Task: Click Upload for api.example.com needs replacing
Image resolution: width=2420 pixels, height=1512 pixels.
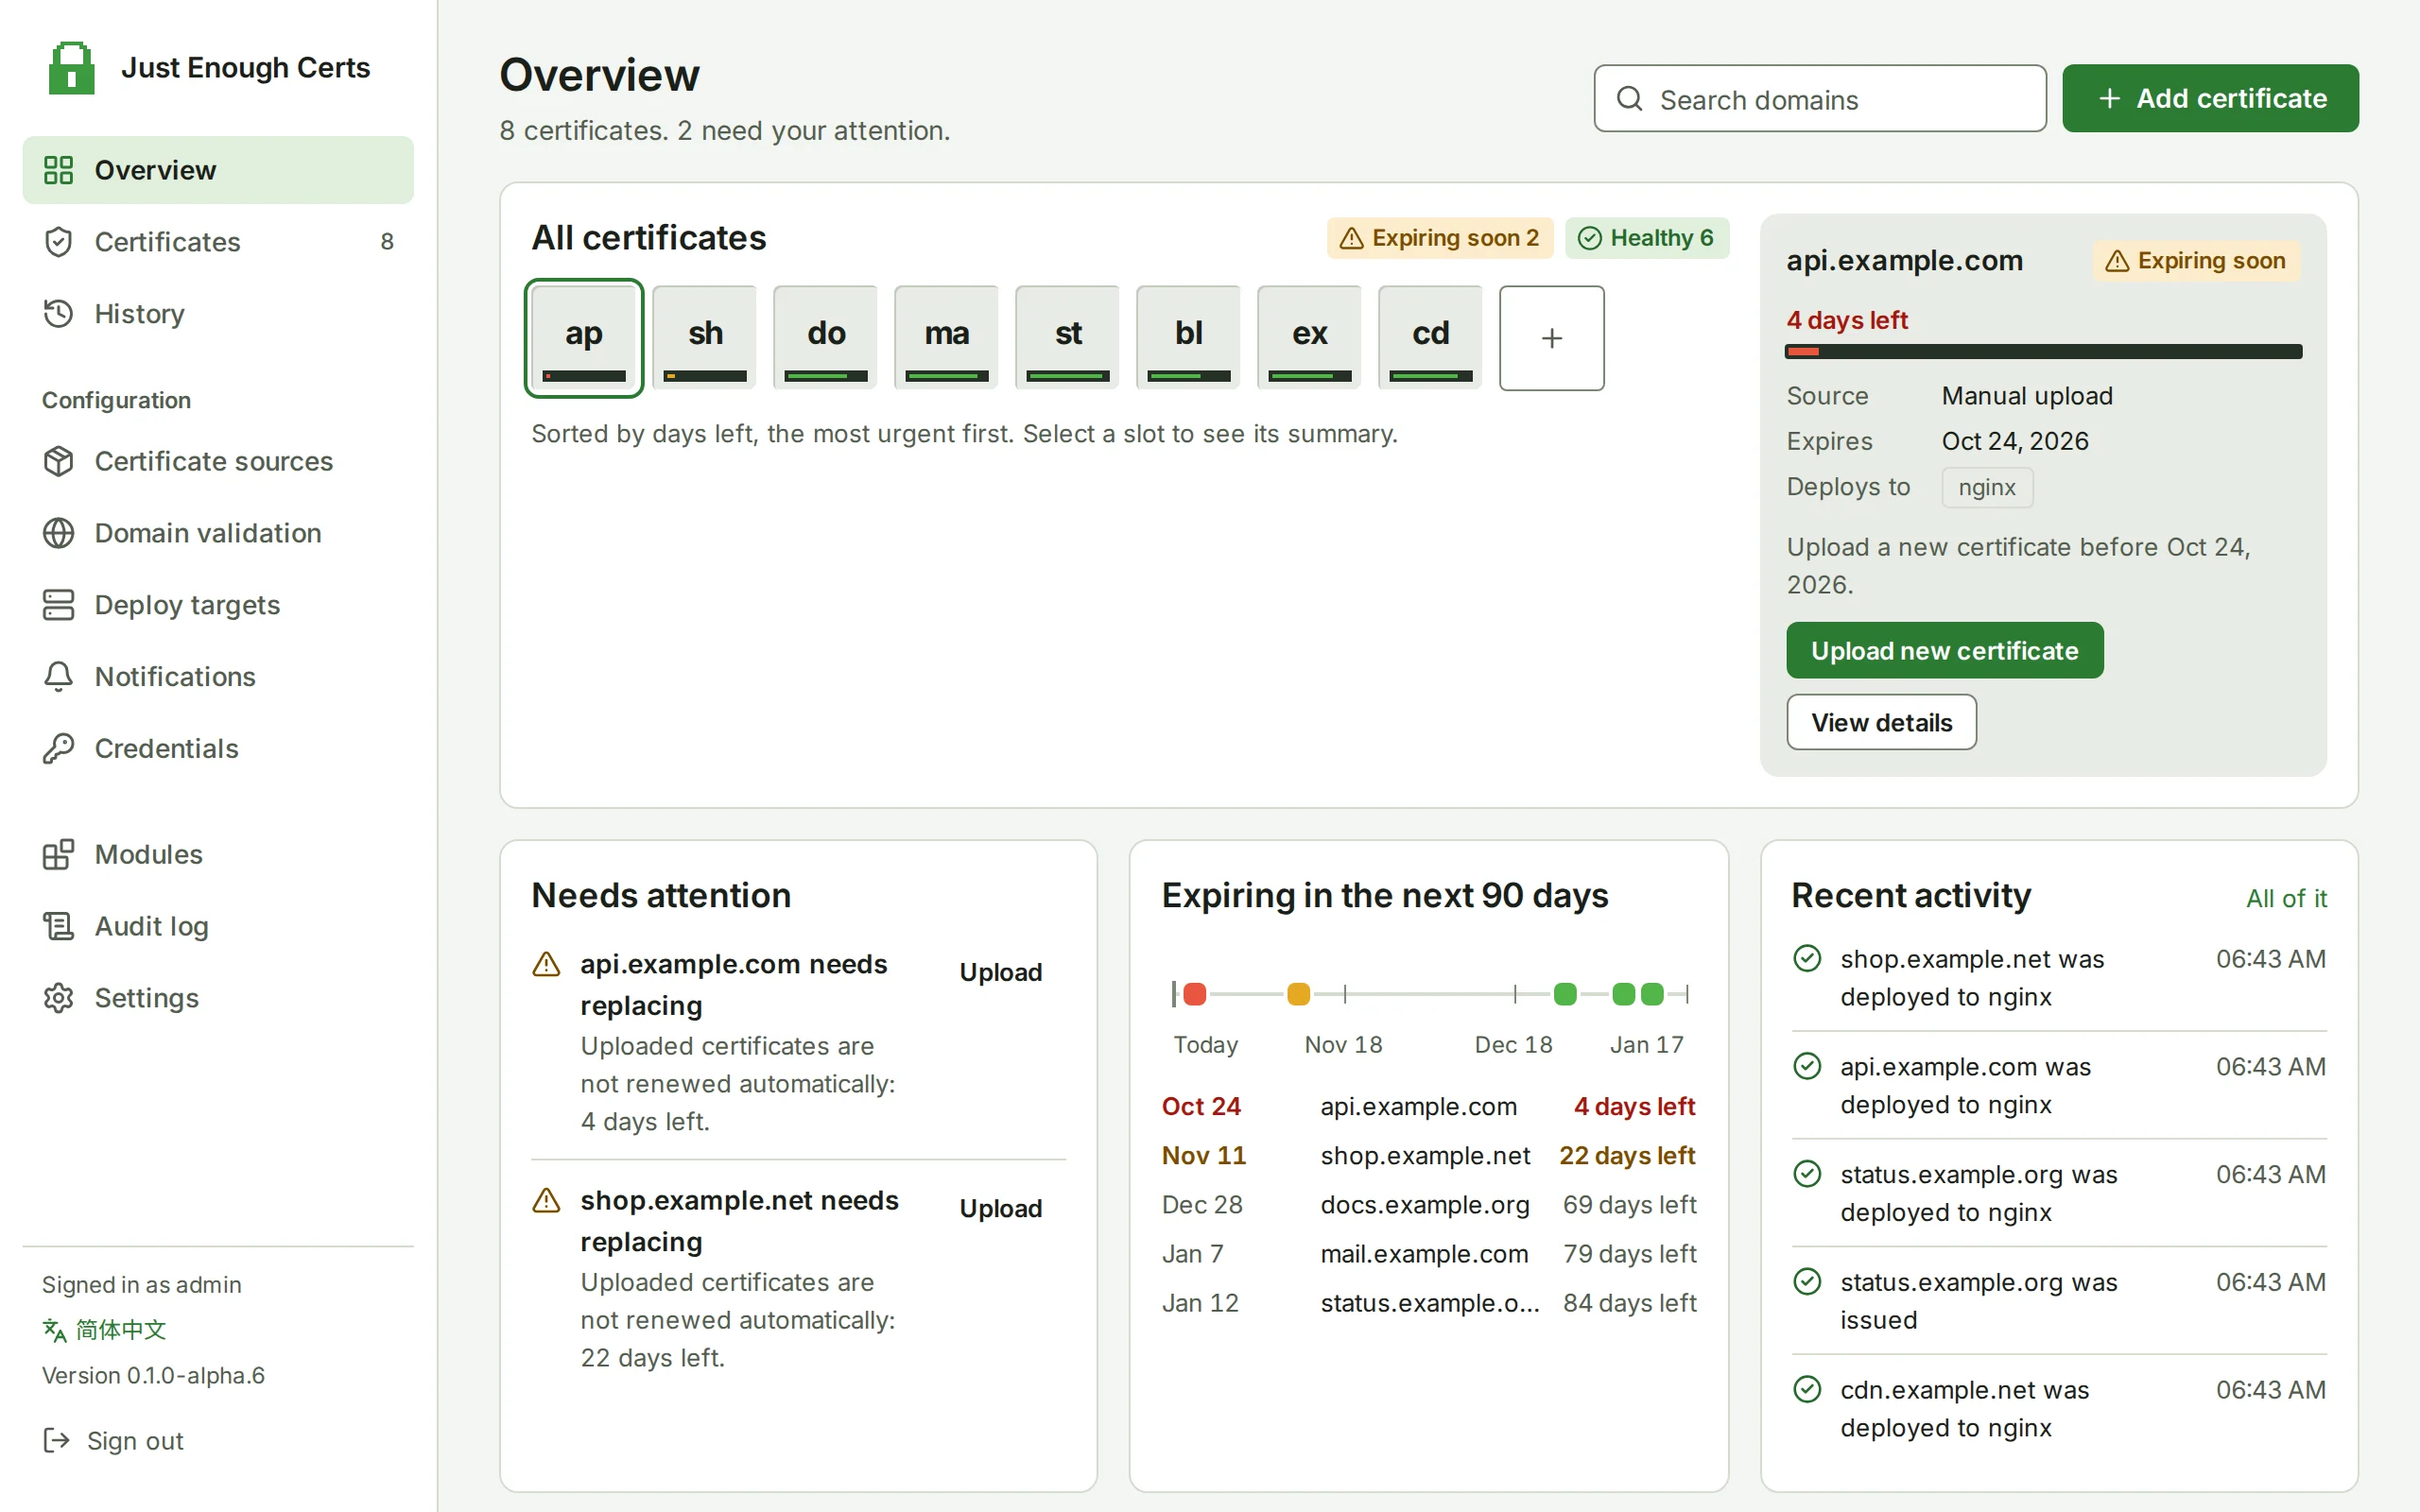Action: tap(1000, 972)
